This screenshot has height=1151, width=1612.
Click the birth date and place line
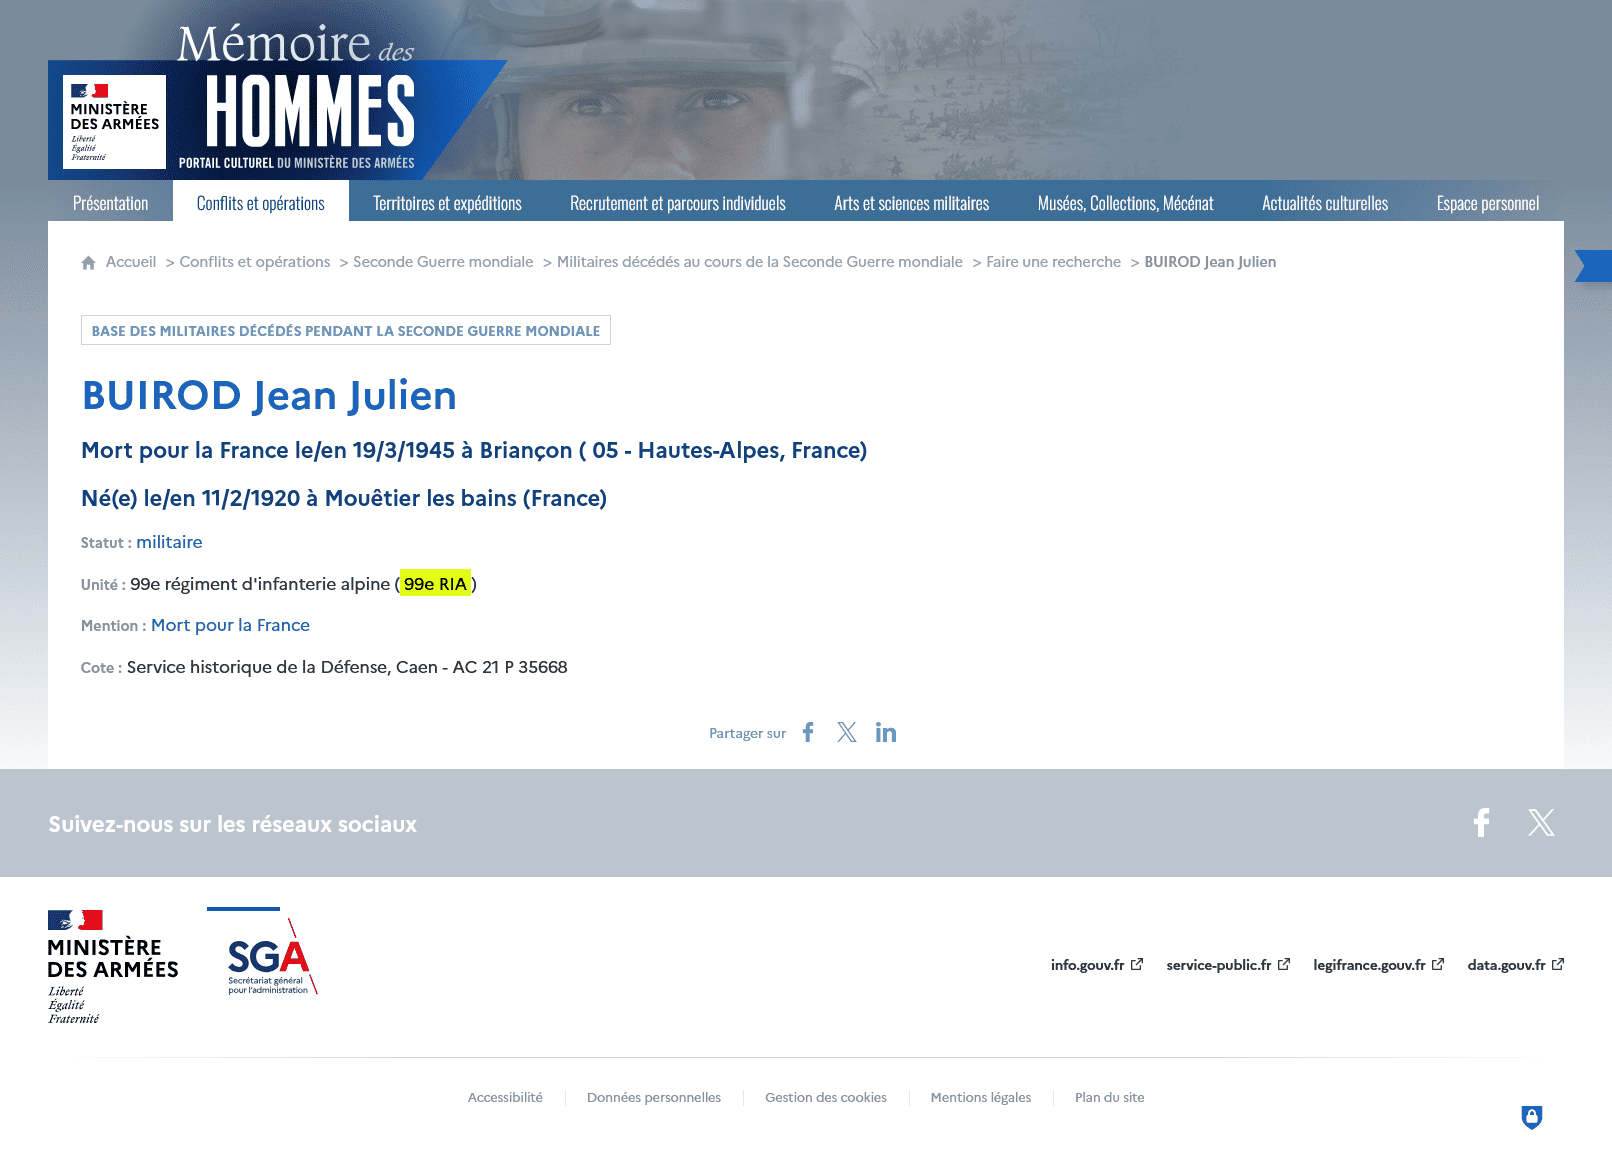344,499
